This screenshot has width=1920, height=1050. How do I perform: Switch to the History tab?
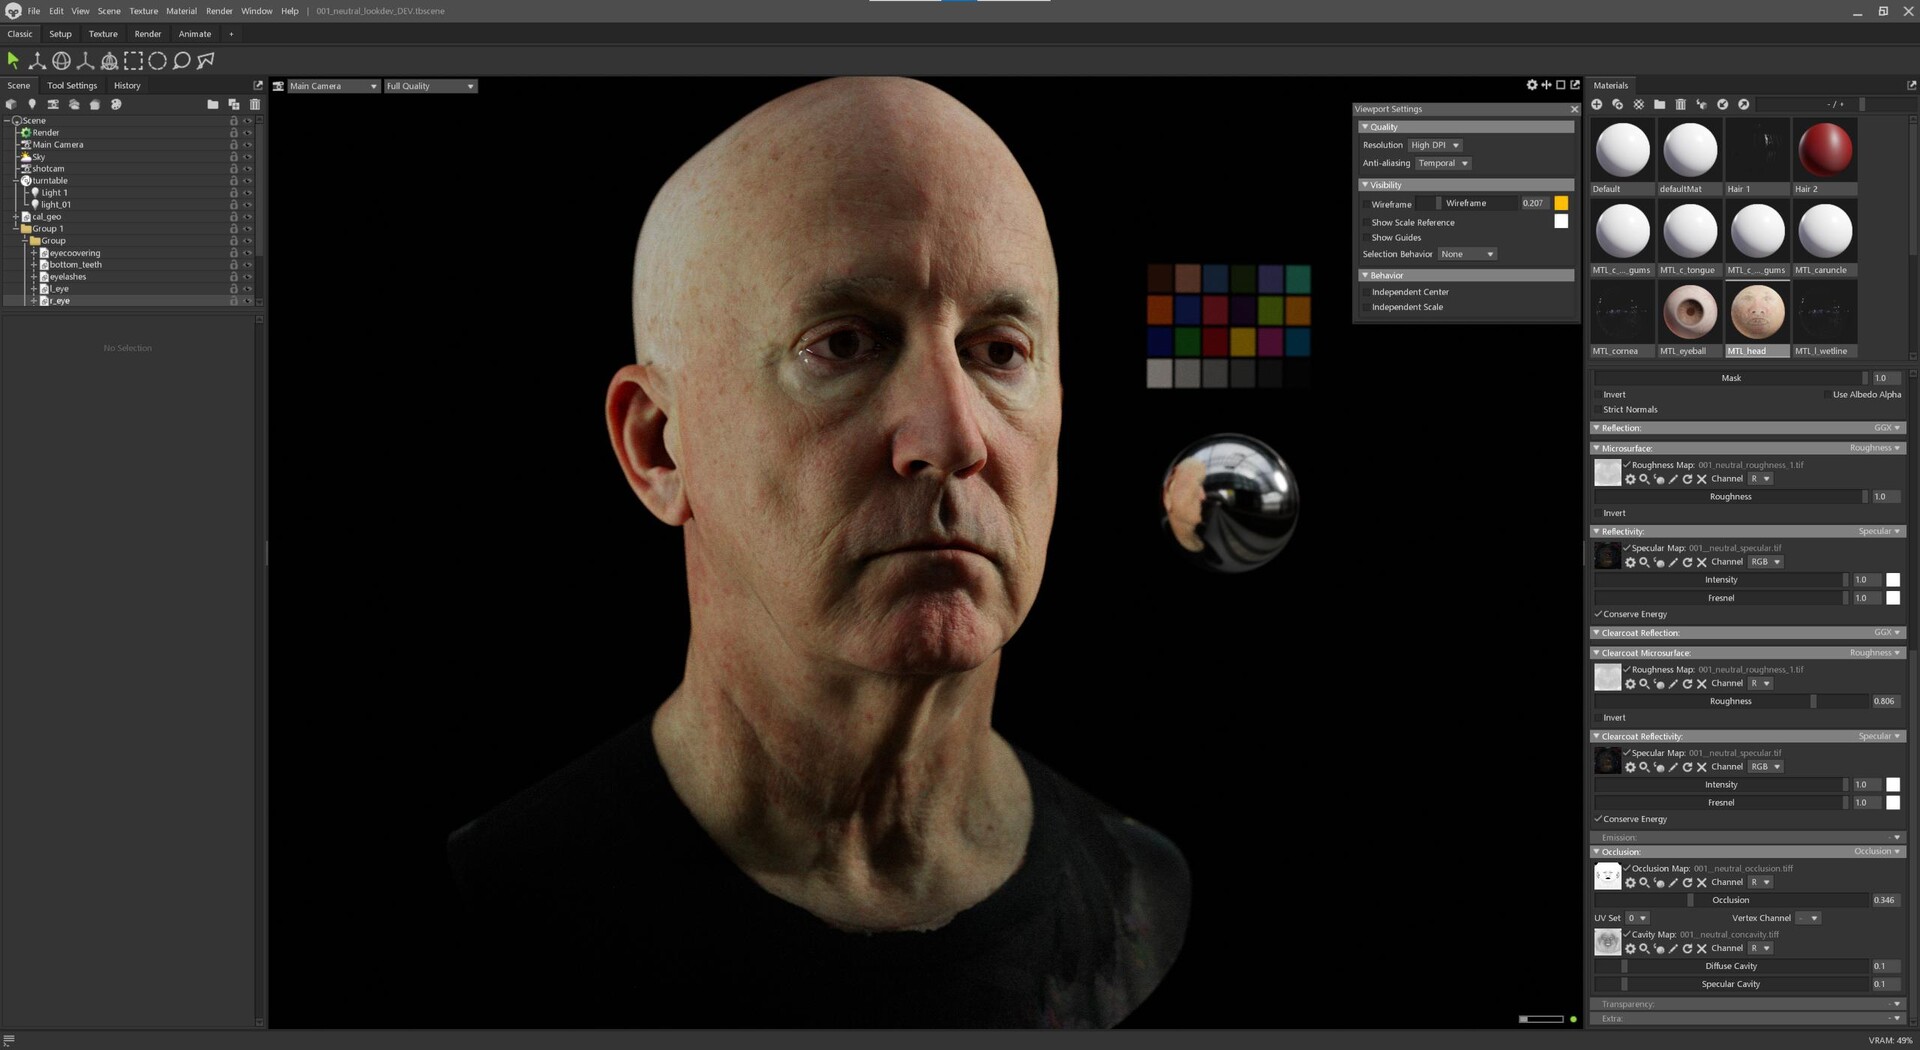tap(127, 85)
